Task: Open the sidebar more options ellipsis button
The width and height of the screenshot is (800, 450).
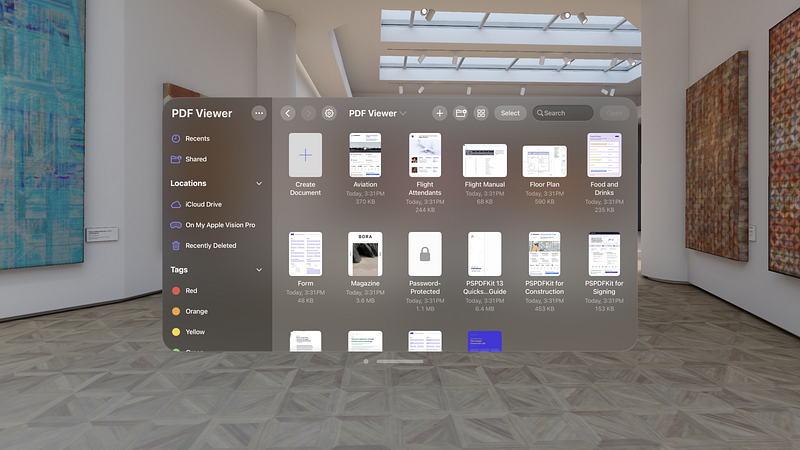Action: pos(259,113)
